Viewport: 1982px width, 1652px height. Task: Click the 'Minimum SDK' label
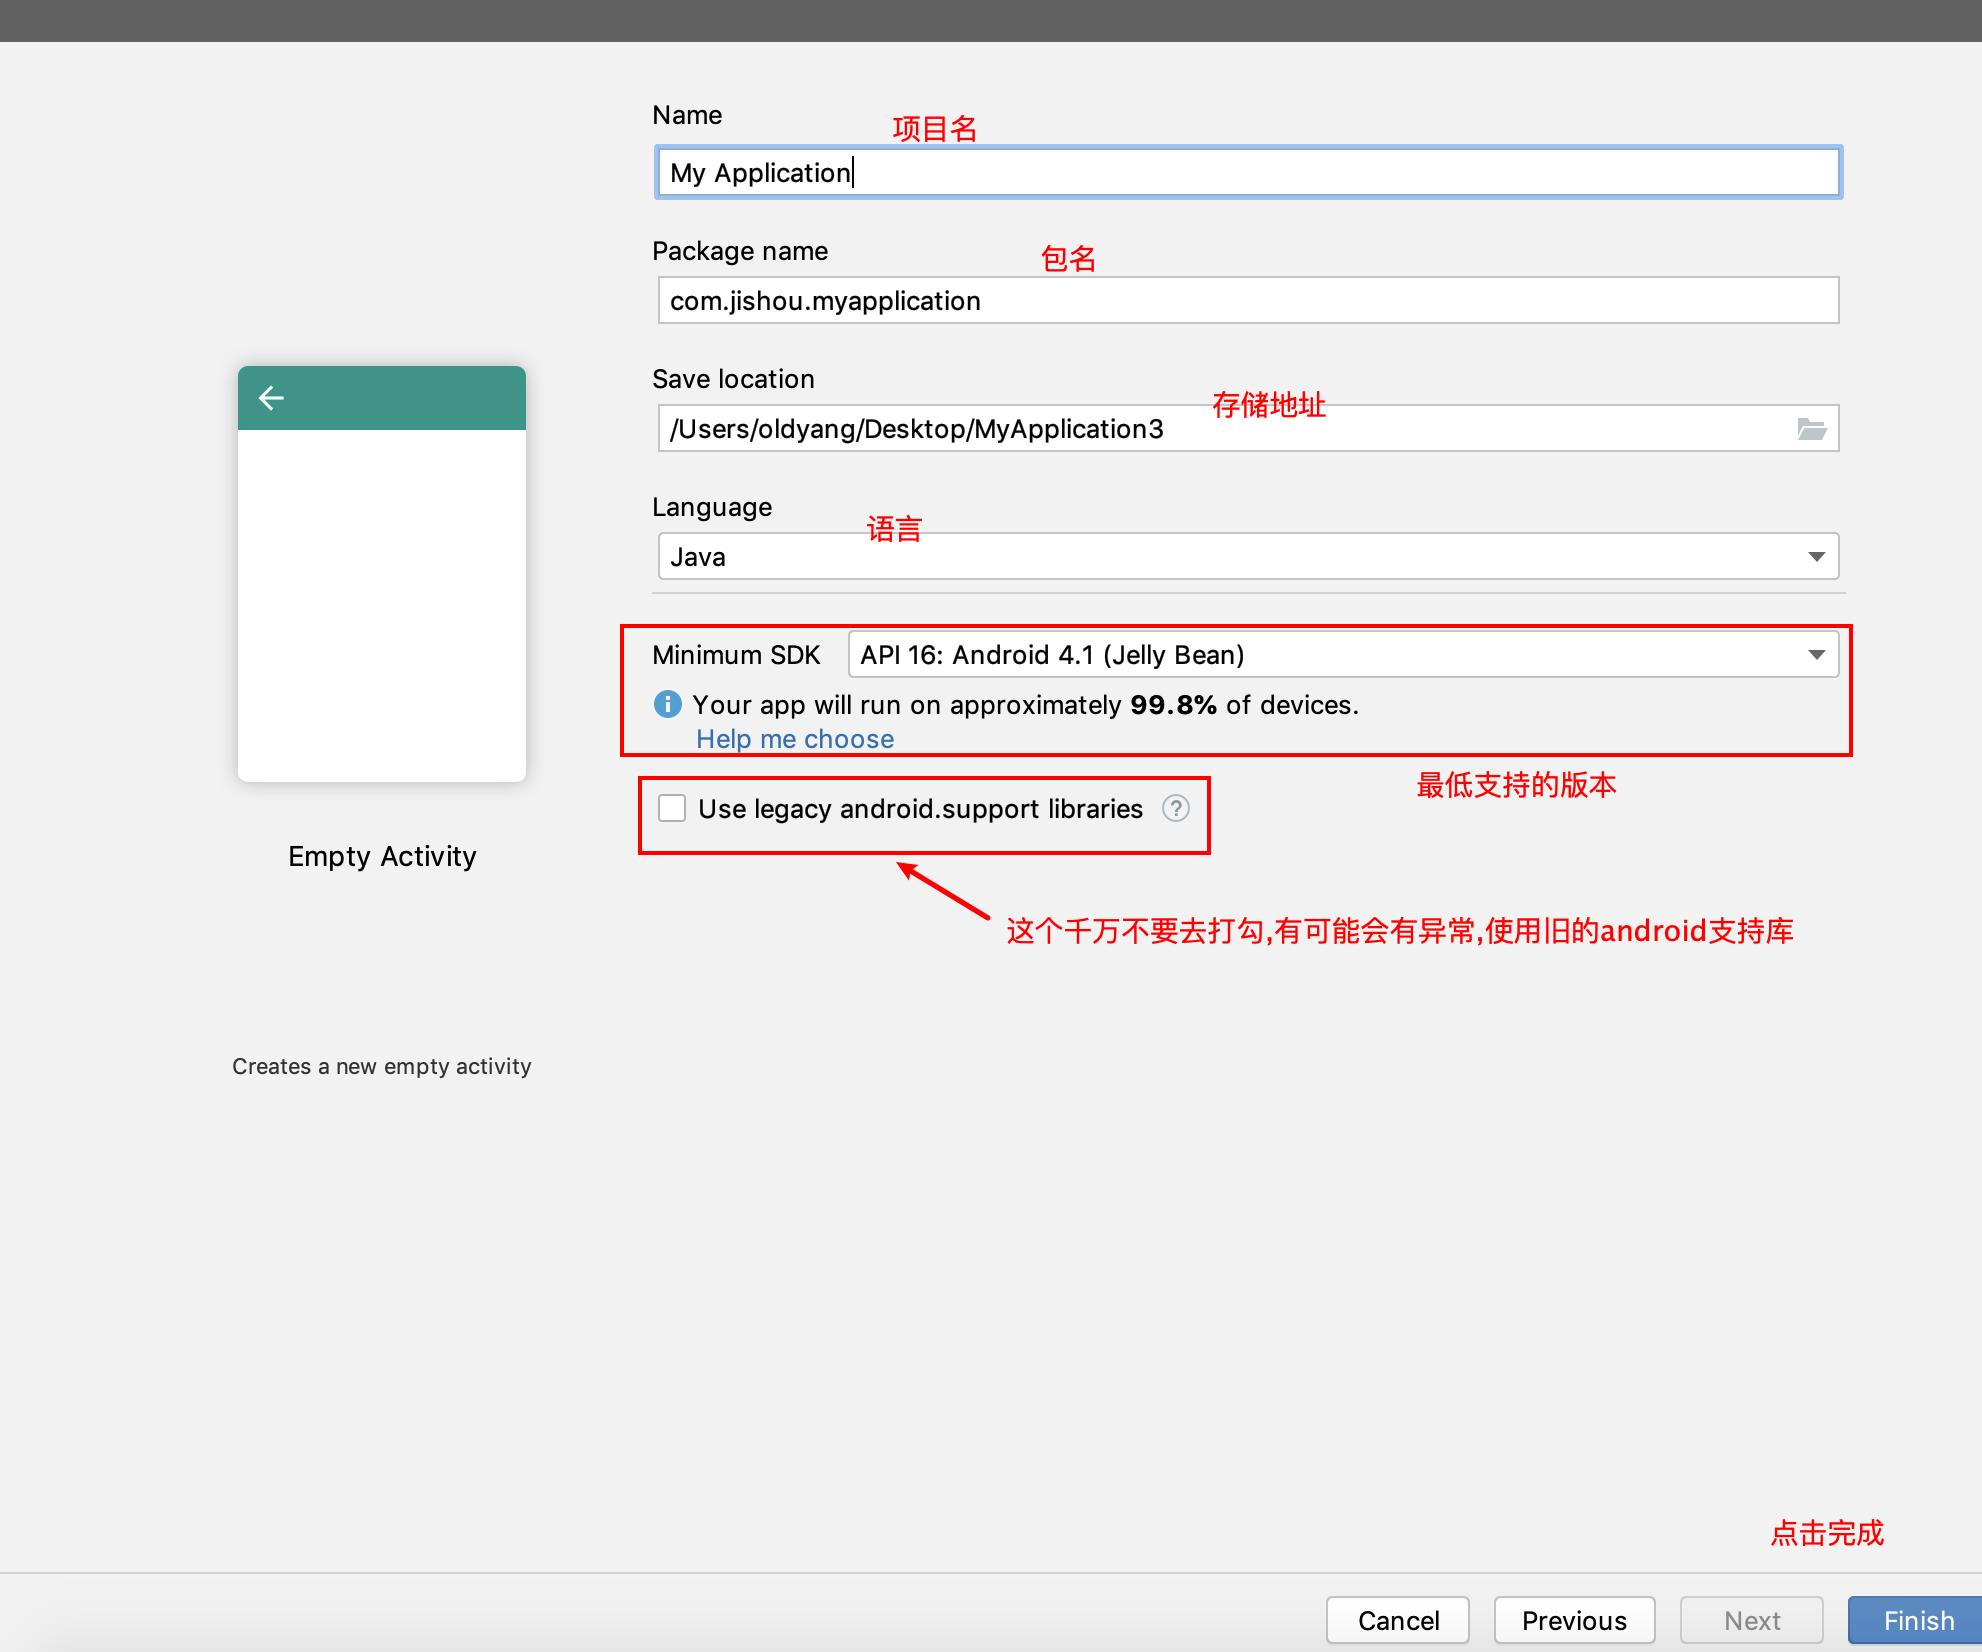(x=736, y=655)
